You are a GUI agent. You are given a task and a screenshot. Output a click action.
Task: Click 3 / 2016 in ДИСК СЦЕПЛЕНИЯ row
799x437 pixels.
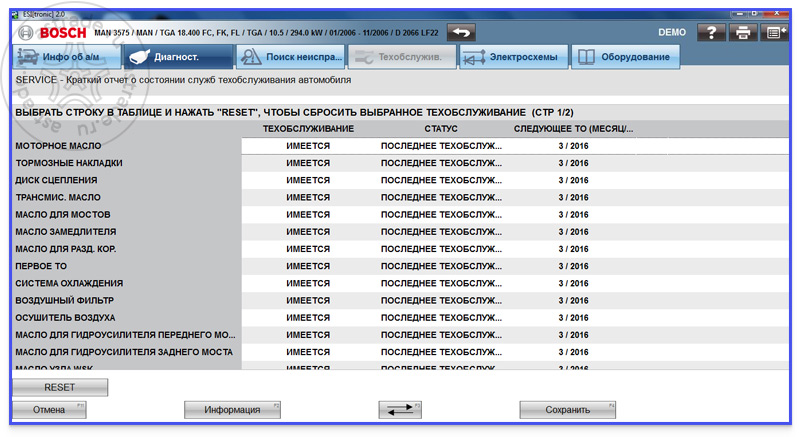573,180
